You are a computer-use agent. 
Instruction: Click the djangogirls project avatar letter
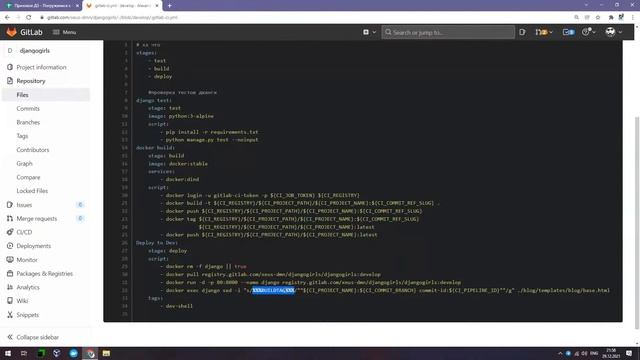click(10, 51)
